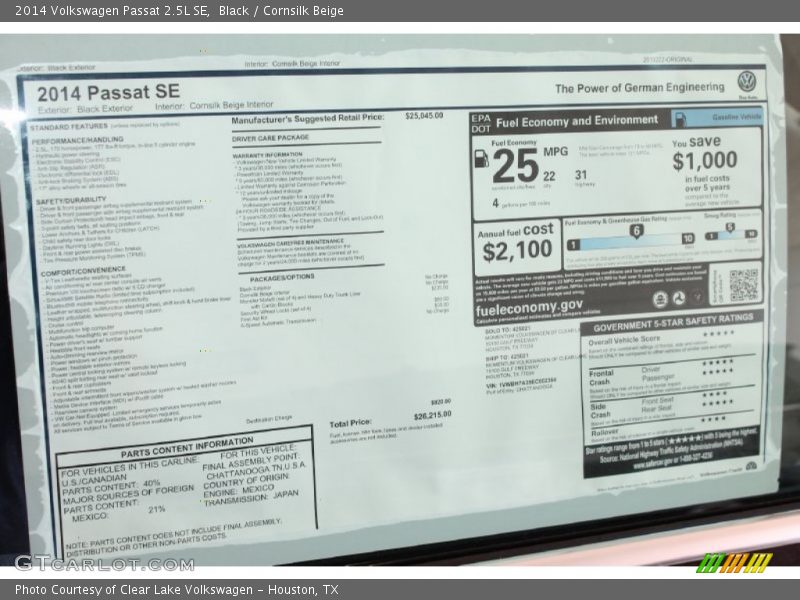Click 'GOVERNMENT 5-STAR SAFETY RATINGS' header
The image size is (800, 600).
[x=673, y=322]
